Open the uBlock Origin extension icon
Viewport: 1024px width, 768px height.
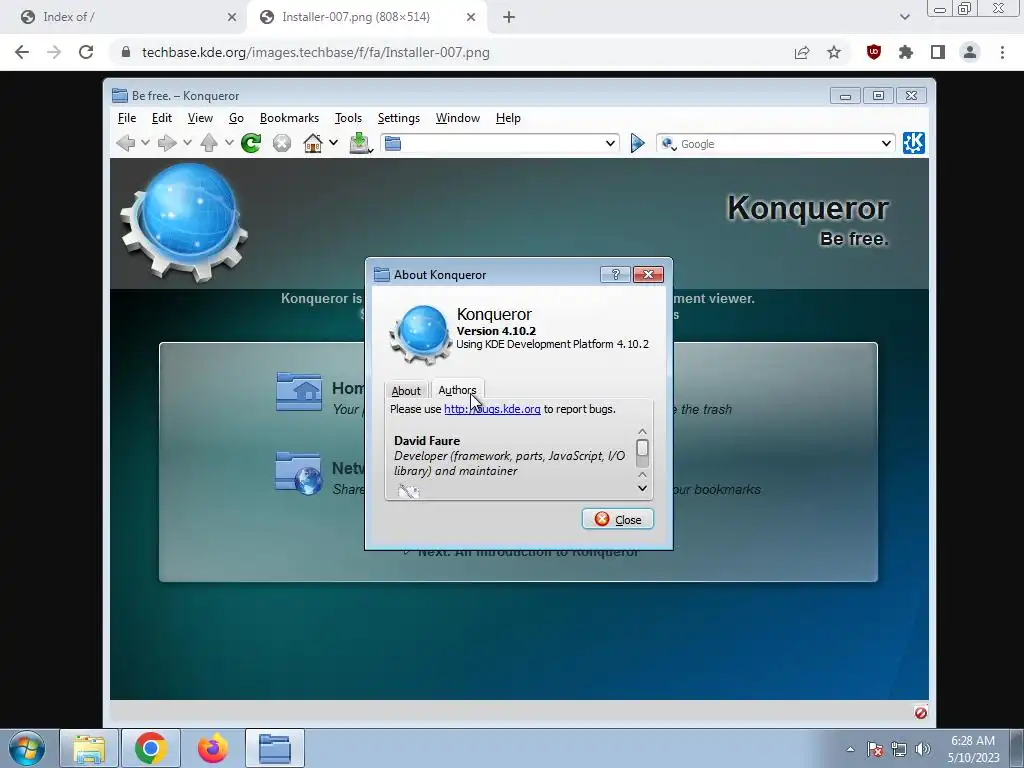click(x=874, y=52)
